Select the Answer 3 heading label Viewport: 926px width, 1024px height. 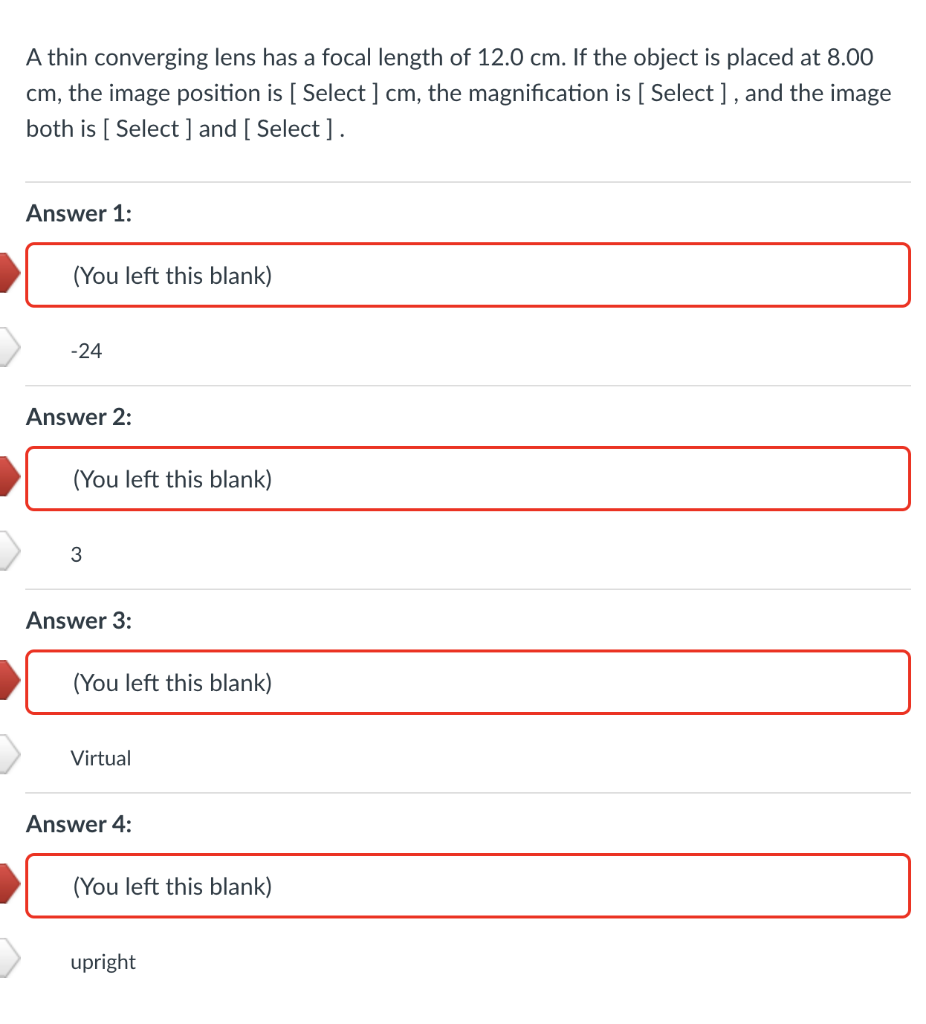tap(78, 620)
